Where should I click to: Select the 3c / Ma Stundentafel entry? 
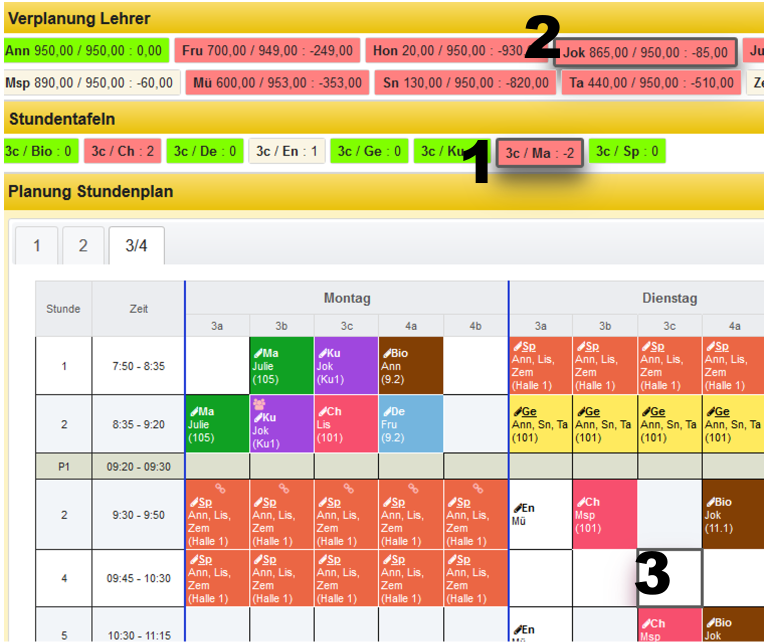[x=540, y=152]
